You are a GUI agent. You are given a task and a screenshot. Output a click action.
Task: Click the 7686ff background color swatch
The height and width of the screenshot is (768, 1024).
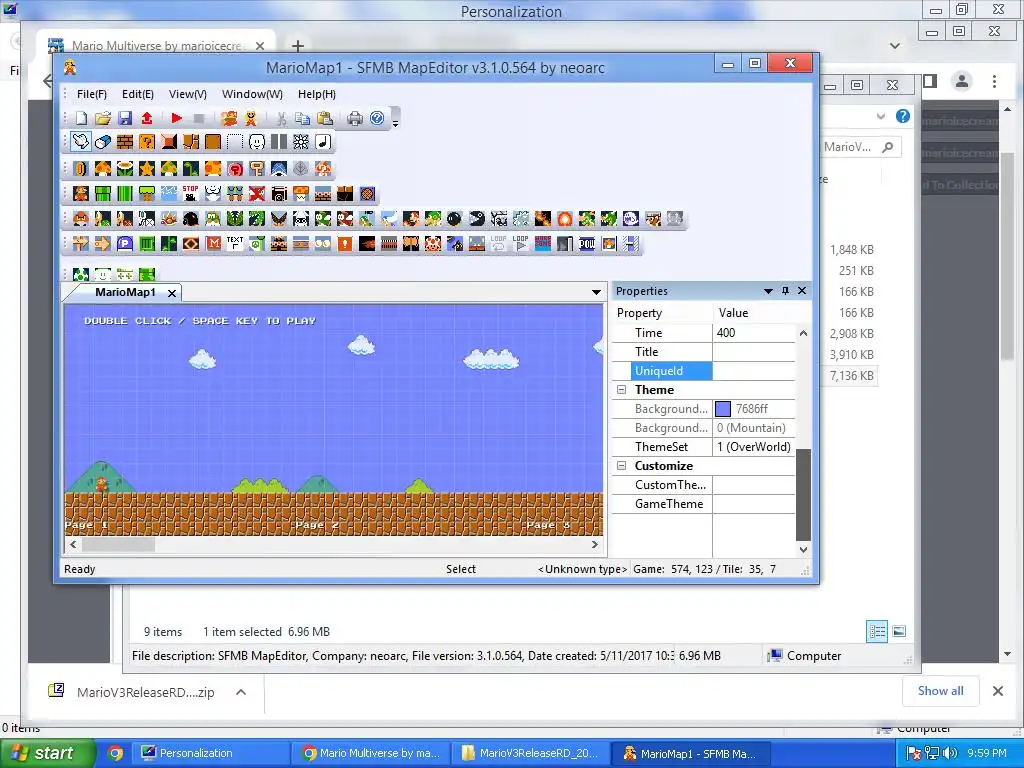[723, 409]
